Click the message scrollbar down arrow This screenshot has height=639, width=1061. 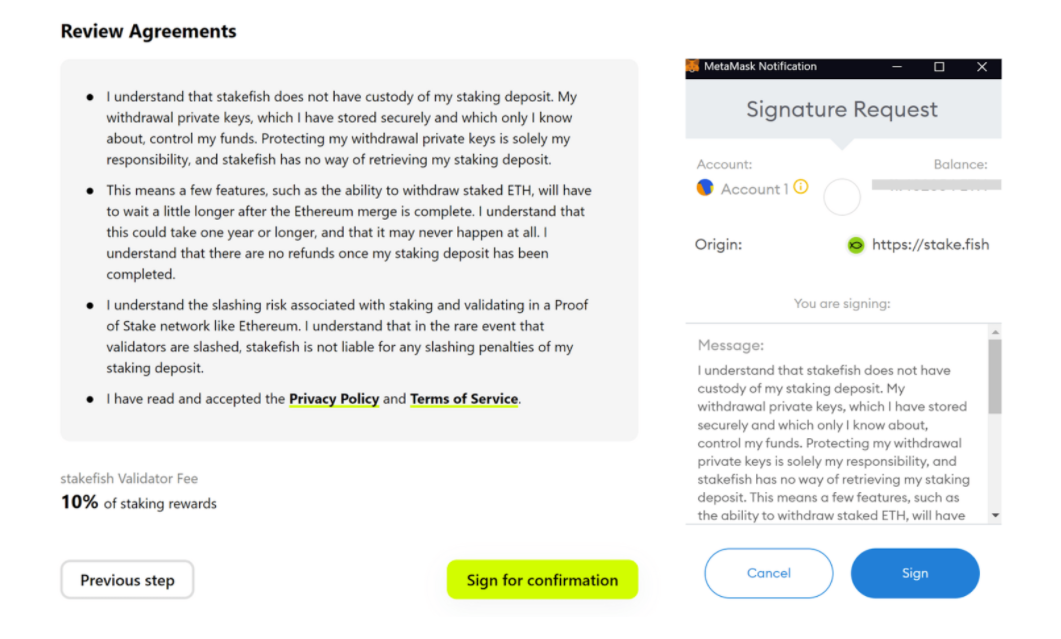coord(994,515)
